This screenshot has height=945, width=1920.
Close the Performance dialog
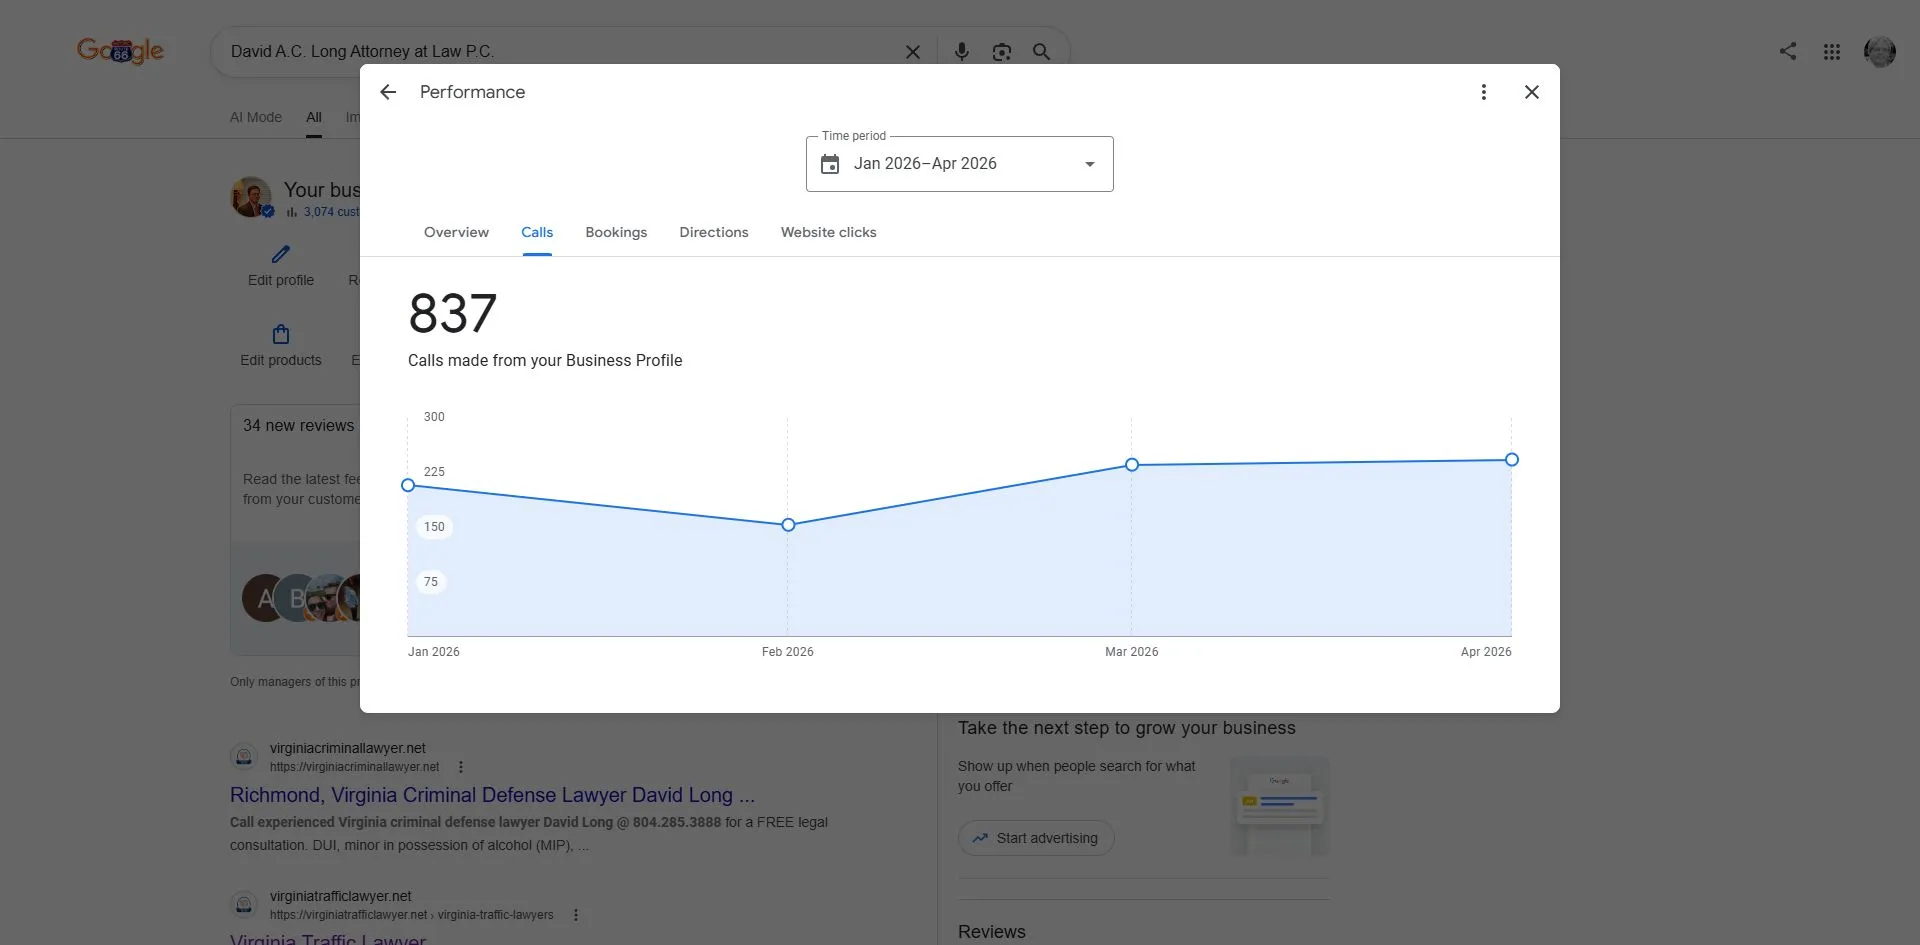click(1532, 92)
